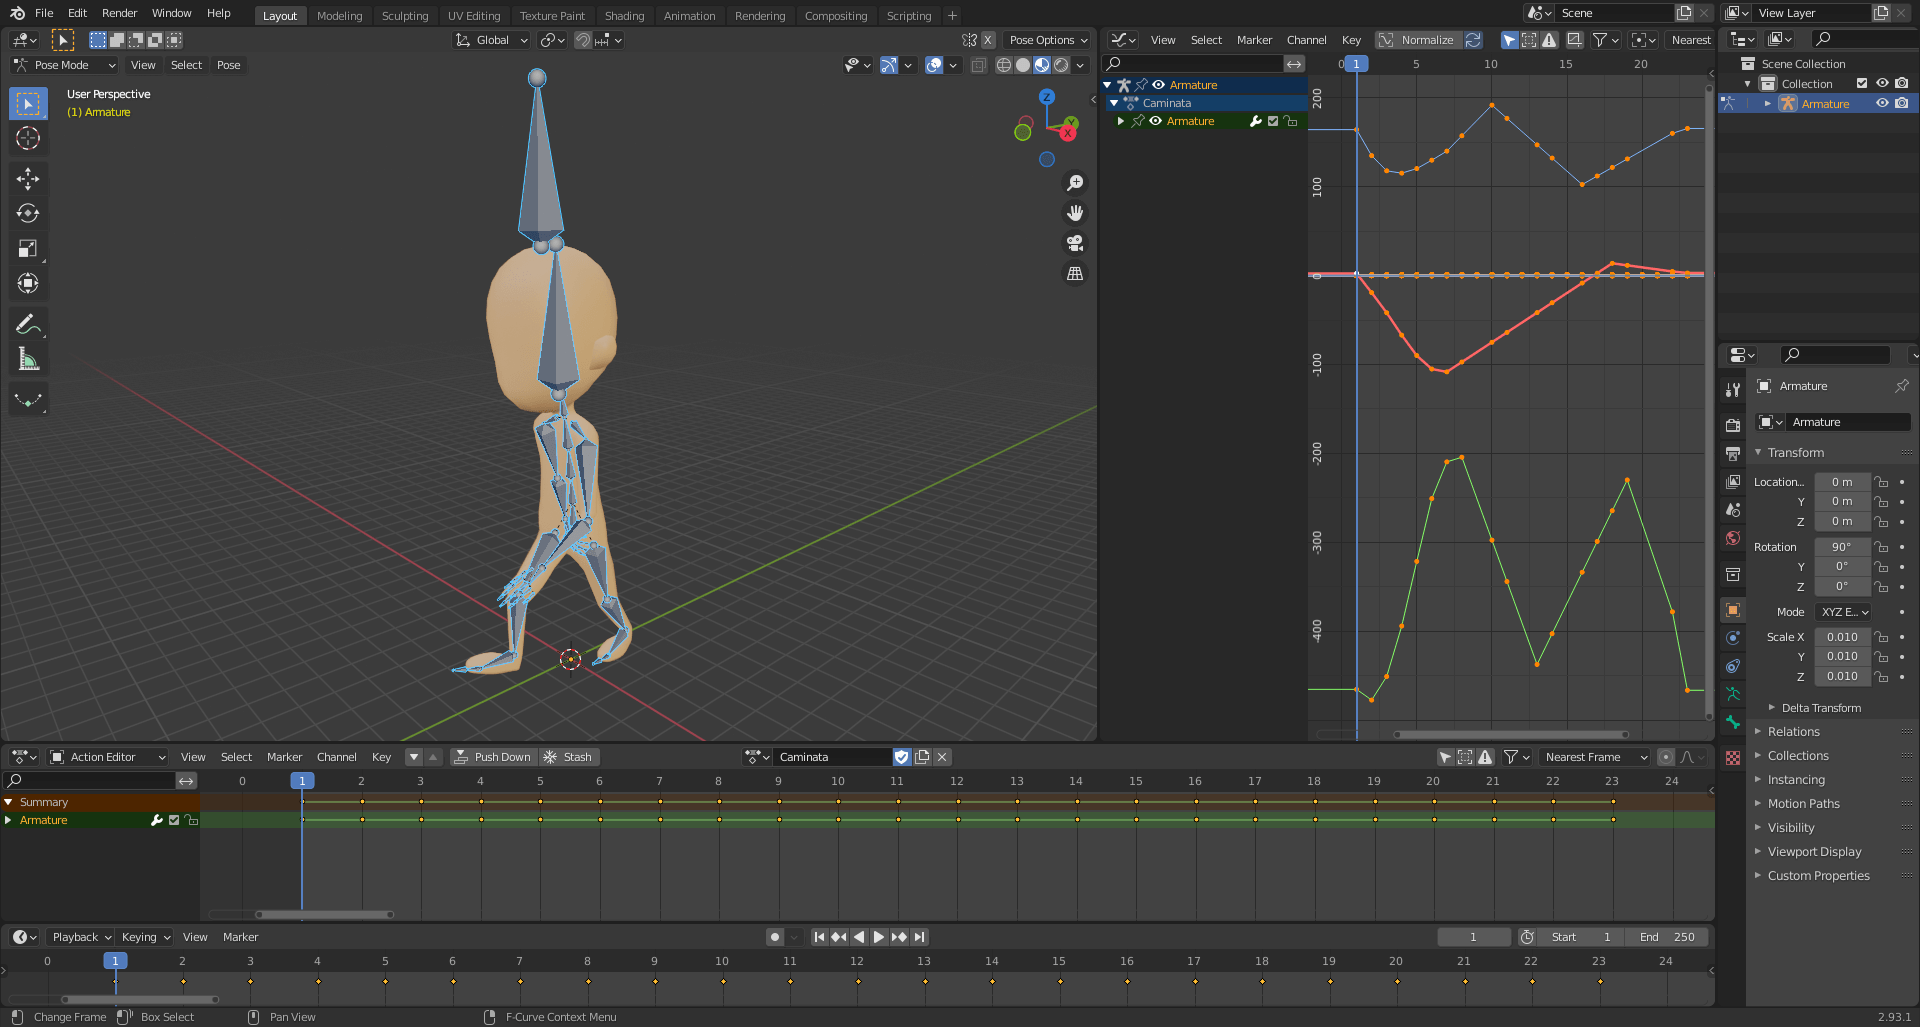Jump to the start frame playback button
The height and width of the screenshot is (1027, 1920).
(819, 937)
